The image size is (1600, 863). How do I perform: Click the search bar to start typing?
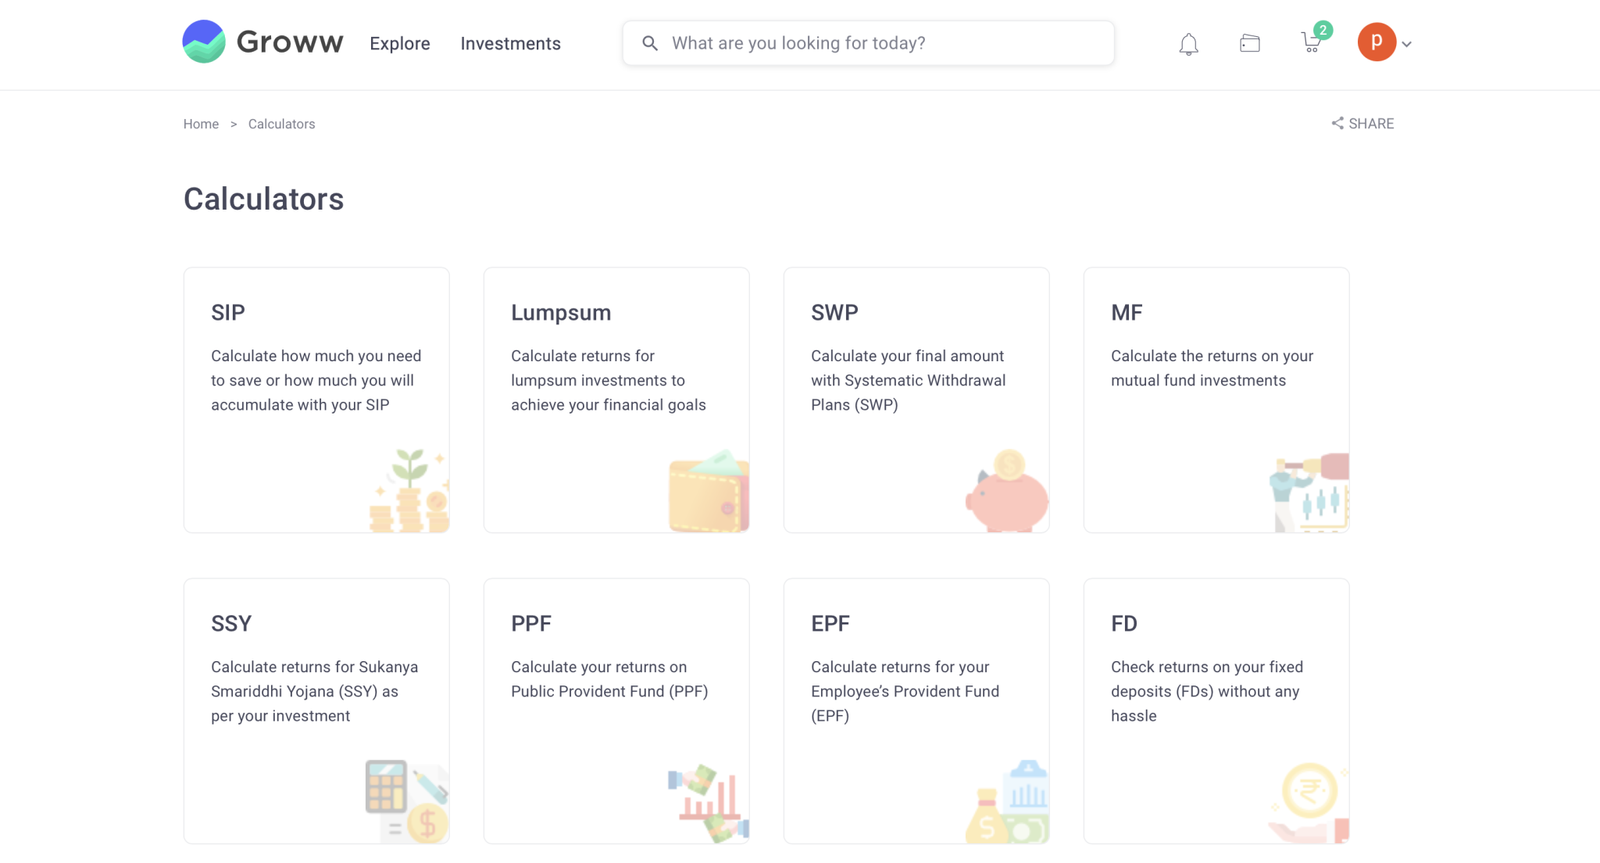pos(868,43)
